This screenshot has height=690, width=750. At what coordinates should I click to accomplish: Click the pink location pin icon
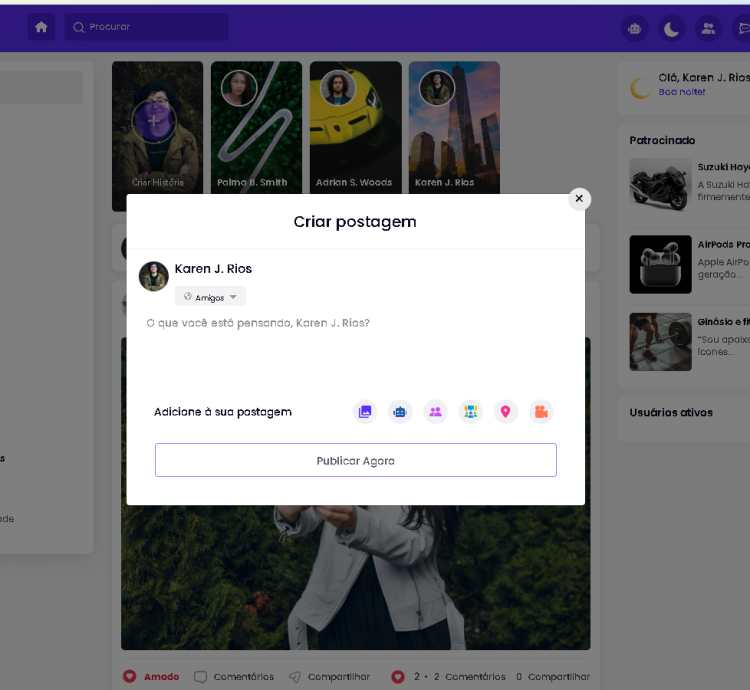point(506,411)
